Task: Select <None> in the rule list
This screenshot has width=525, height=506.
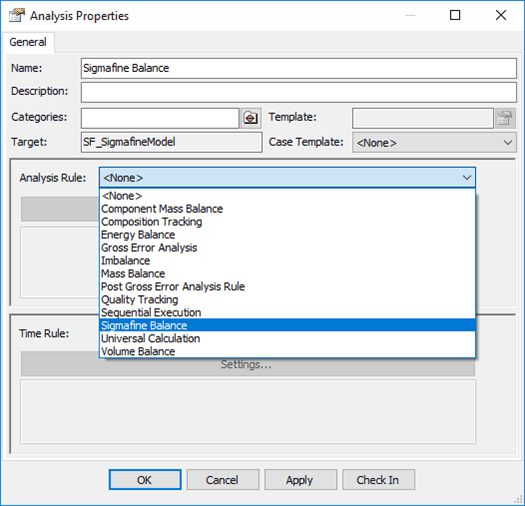Action: click(x=287, y=196)
